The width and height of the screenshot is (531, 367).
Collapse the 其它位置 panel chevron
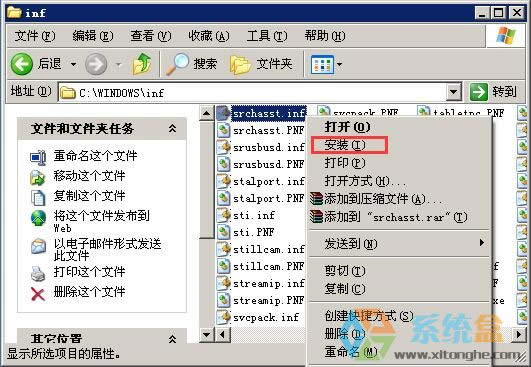click(172, 339)
